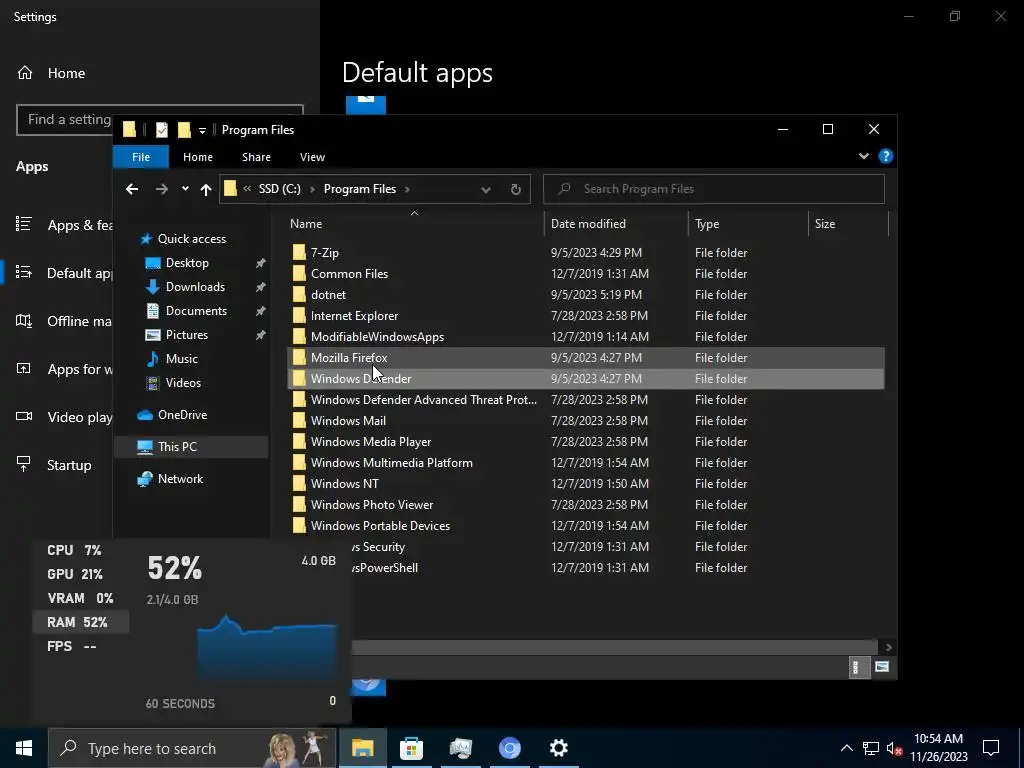The image size is (1024, 768).
Task: Expand address bar history dropdown
Action: pyautogui.click(x=486, y=189)
